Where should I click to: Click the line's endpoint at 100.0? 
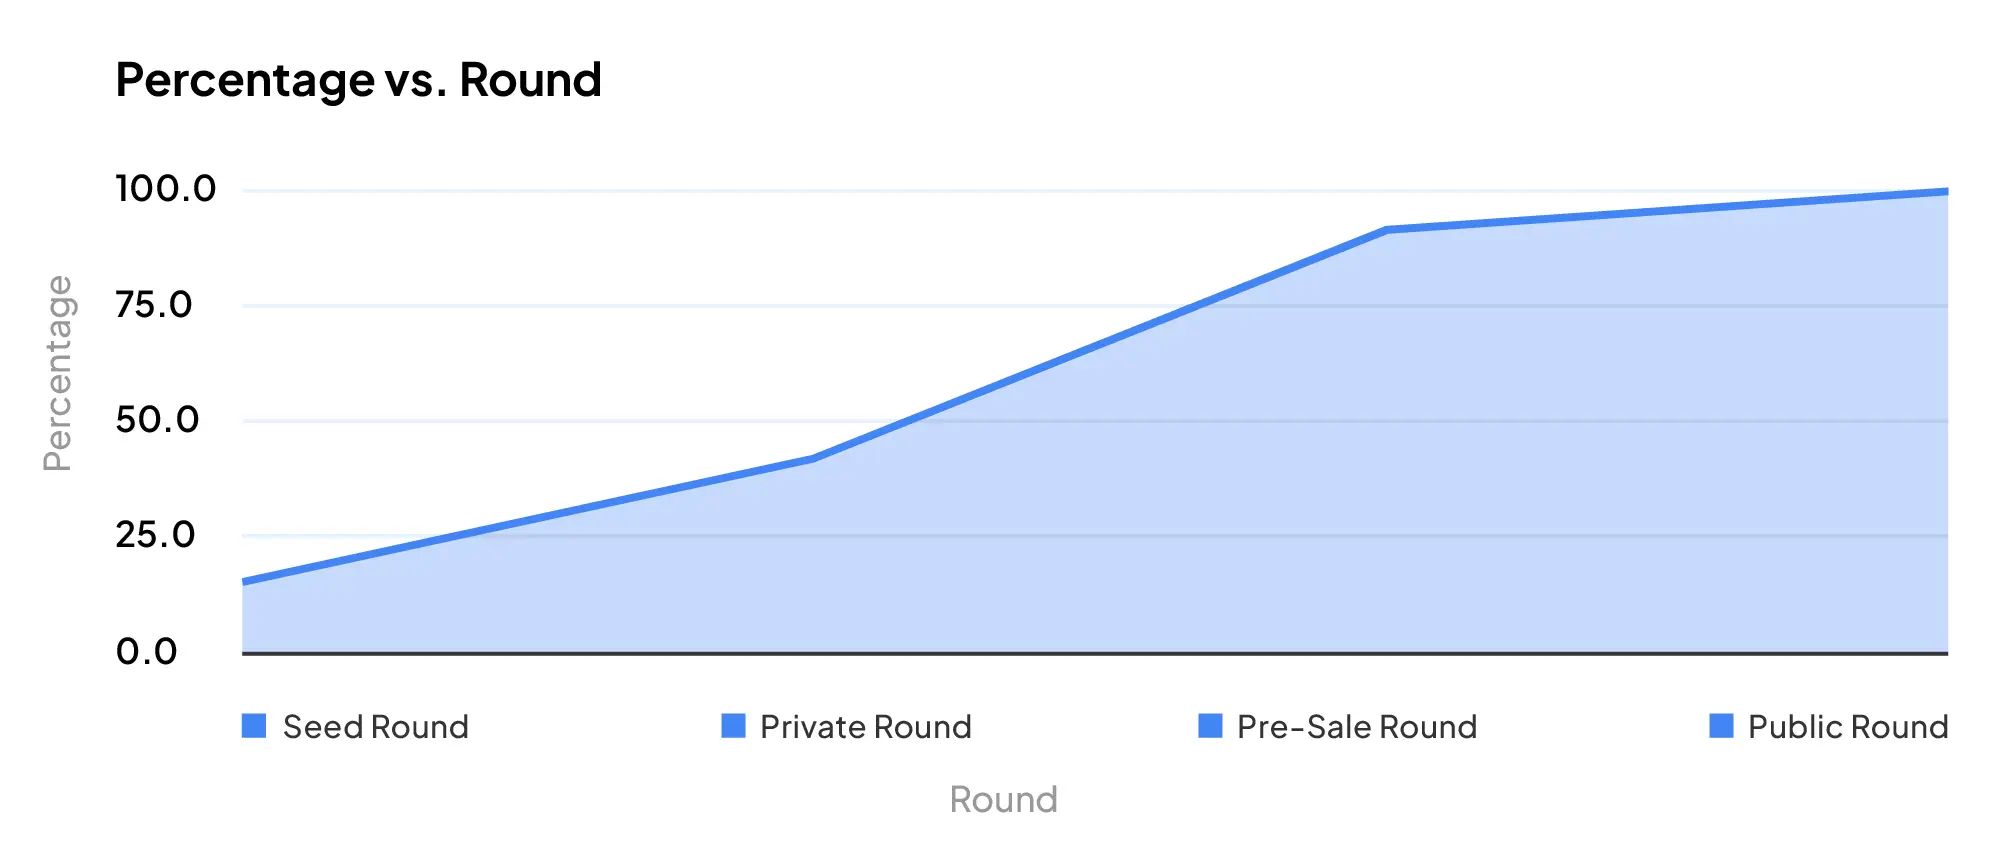coord(1945,191)
